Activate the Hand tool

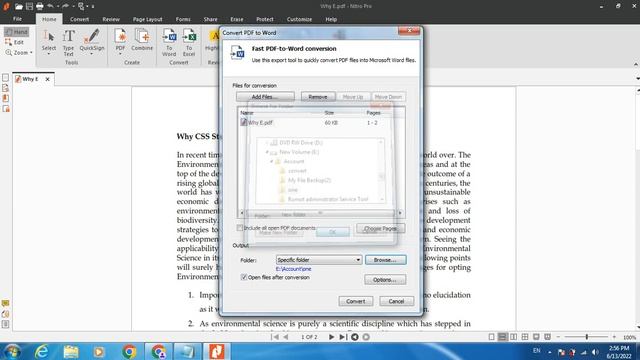pos(16,32)
